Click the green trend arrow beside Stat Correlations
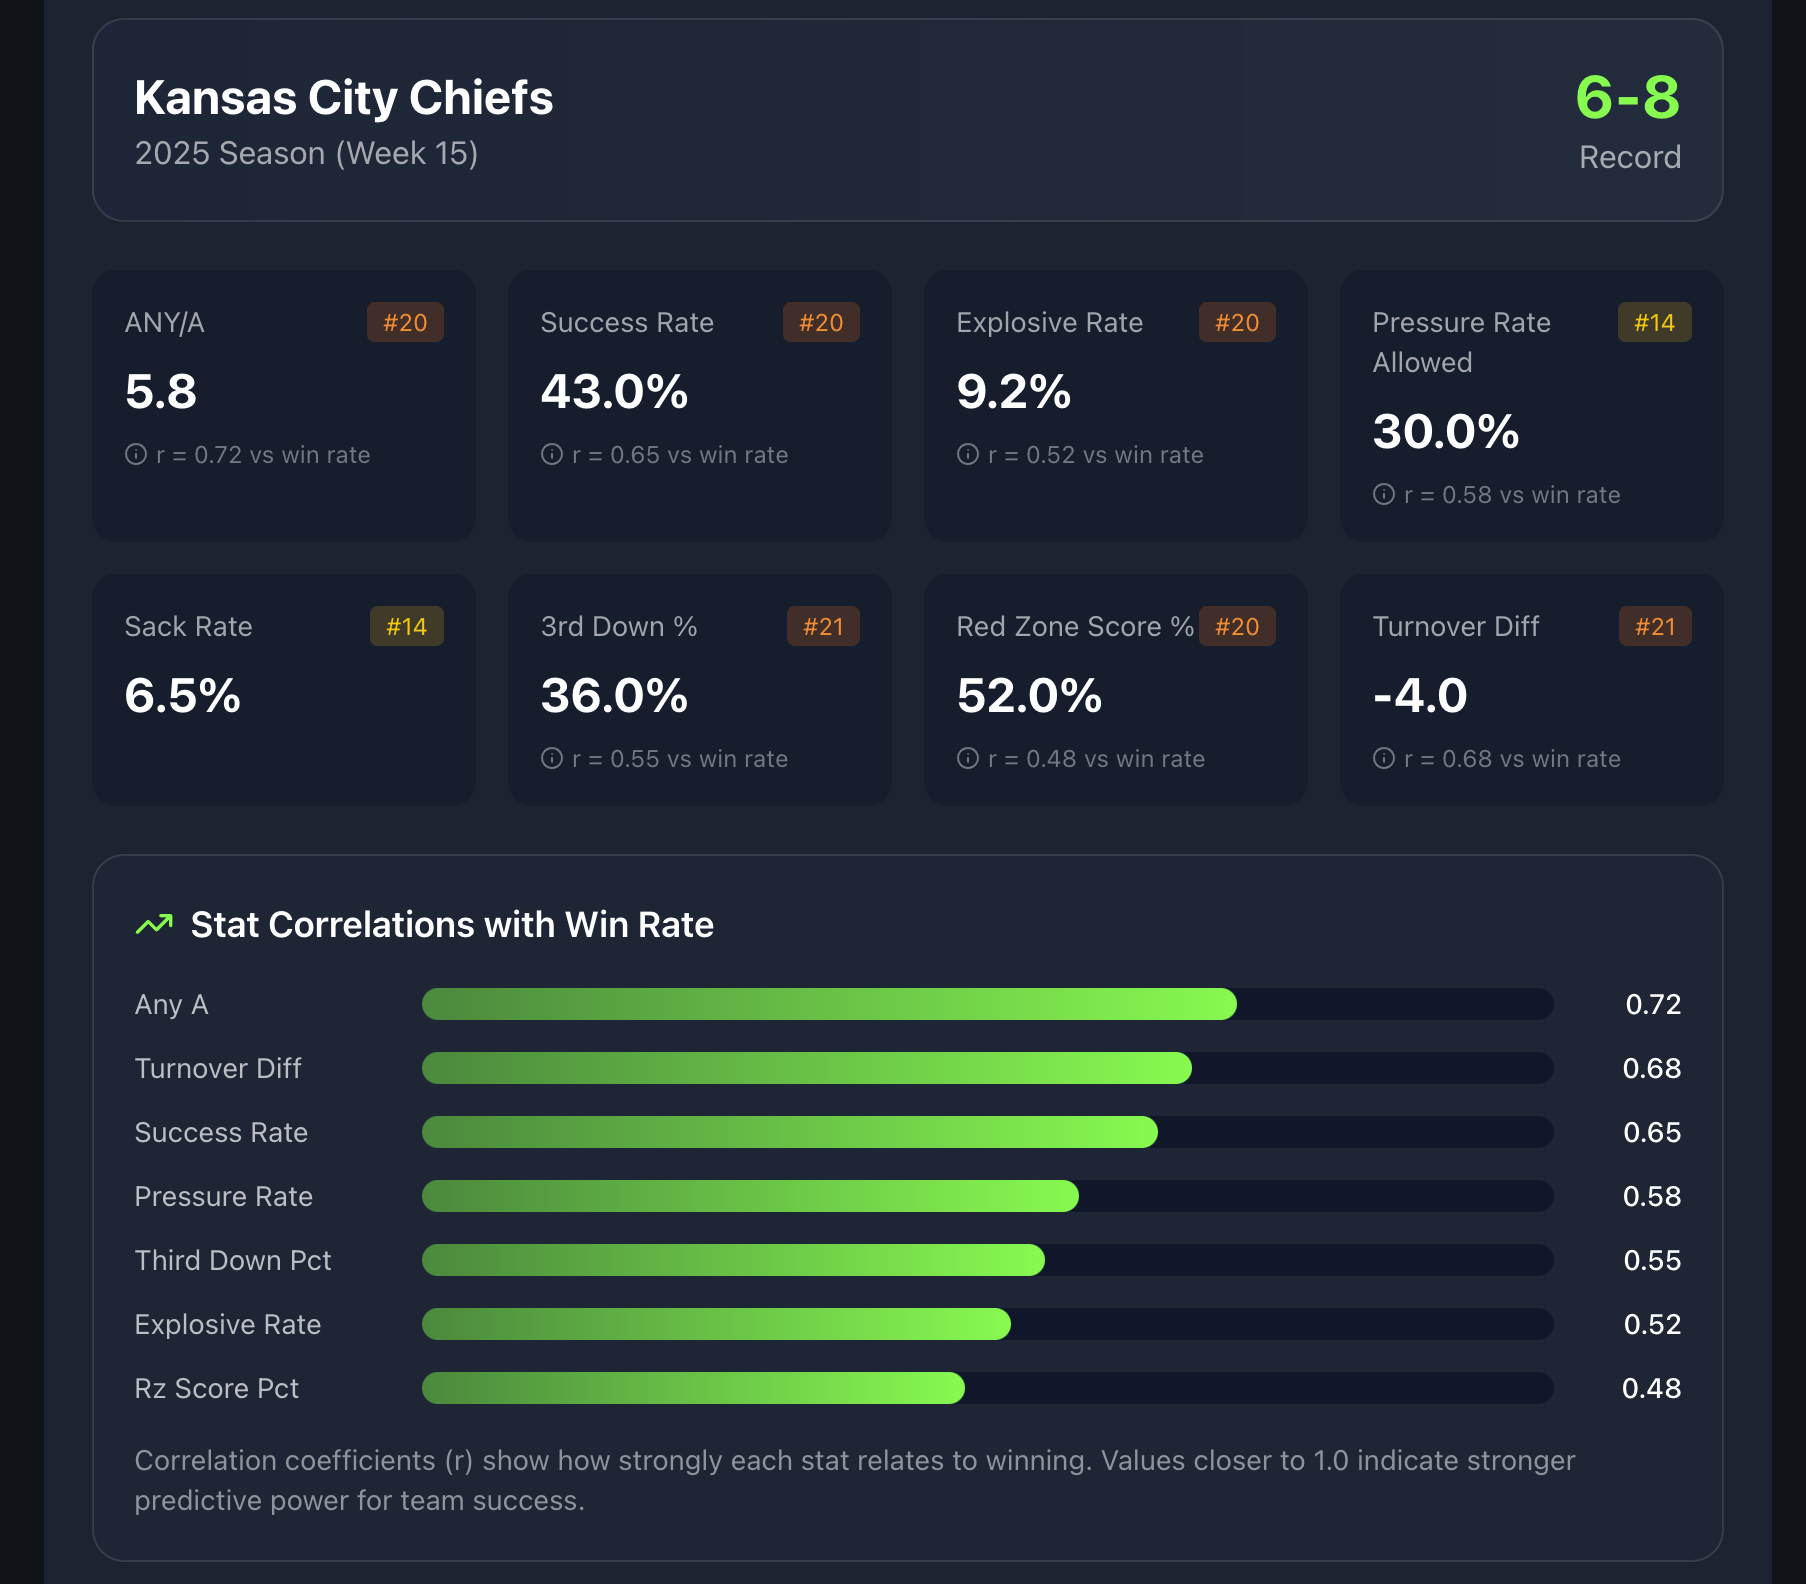The width and height of the screenshot is (1806, 1584). 154,925
